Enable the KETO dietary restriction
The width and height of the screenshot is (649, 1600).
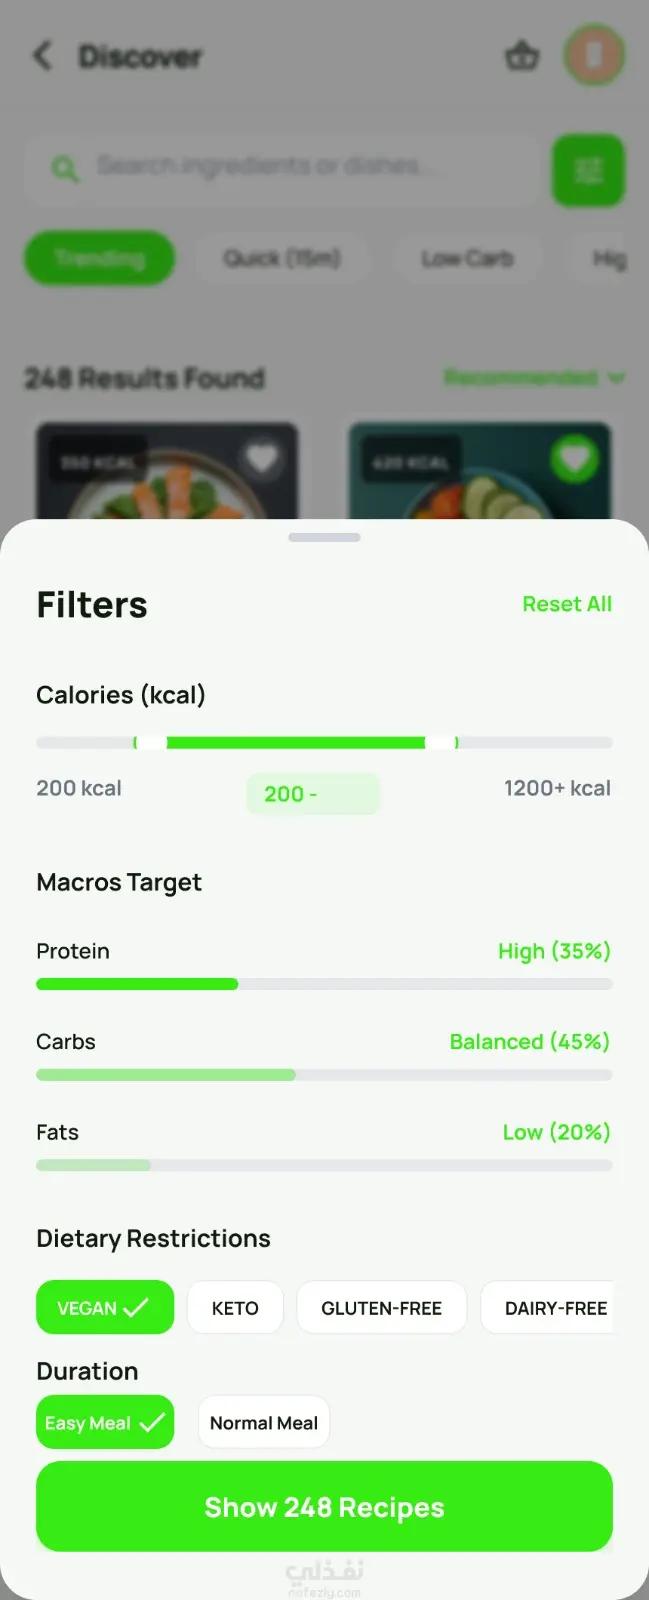(235, 1307)
